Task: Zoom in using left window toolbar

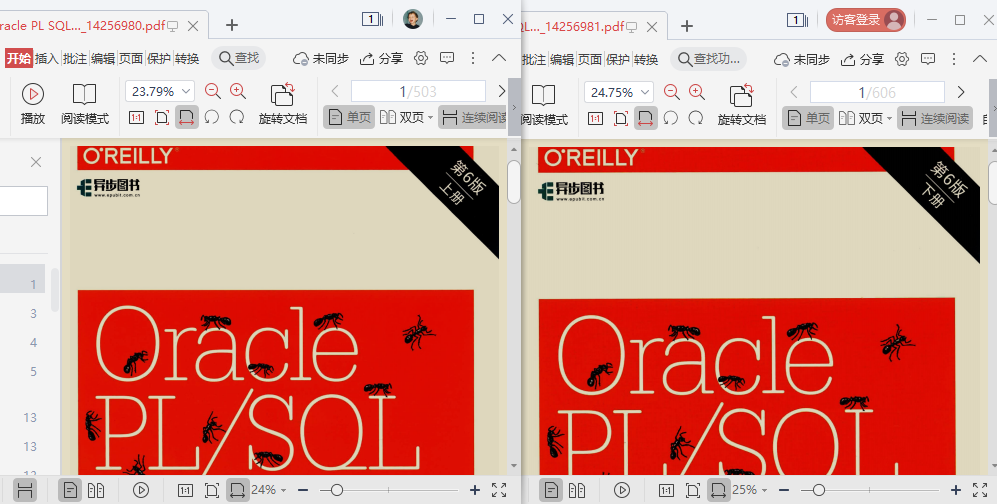Action: [238, 92]
